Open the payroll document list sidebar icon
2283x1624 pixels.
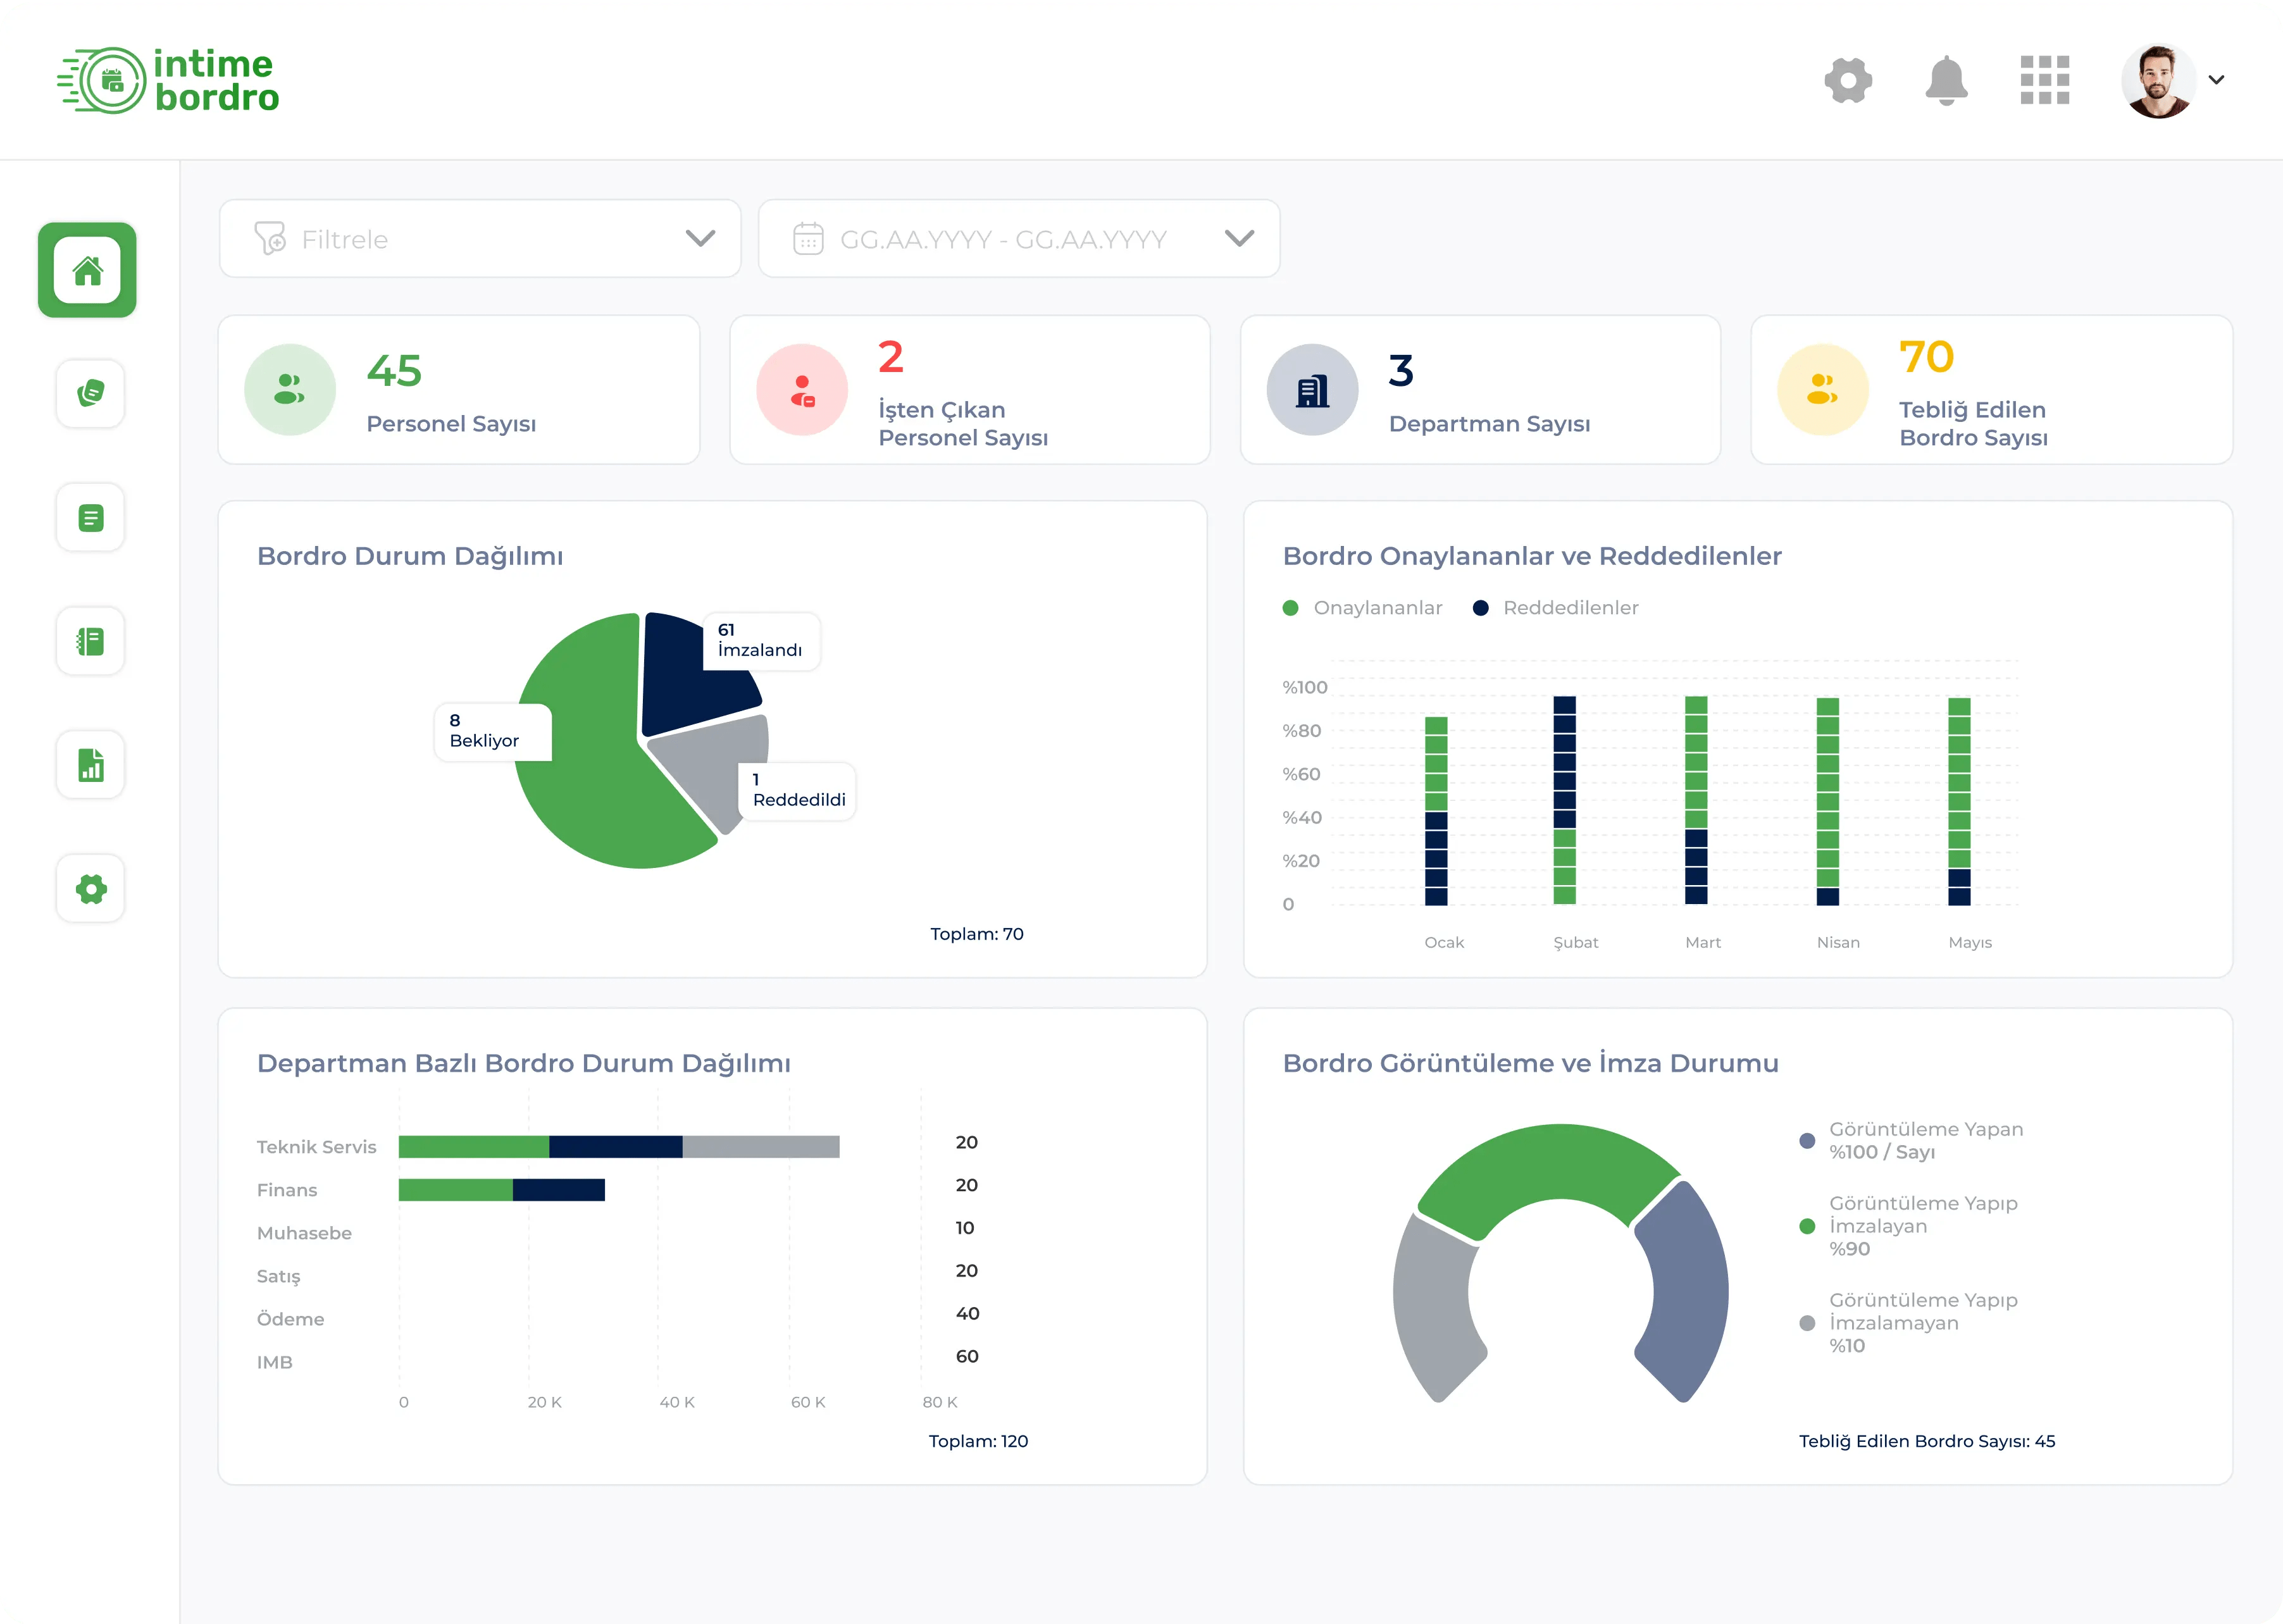(90, 517)
